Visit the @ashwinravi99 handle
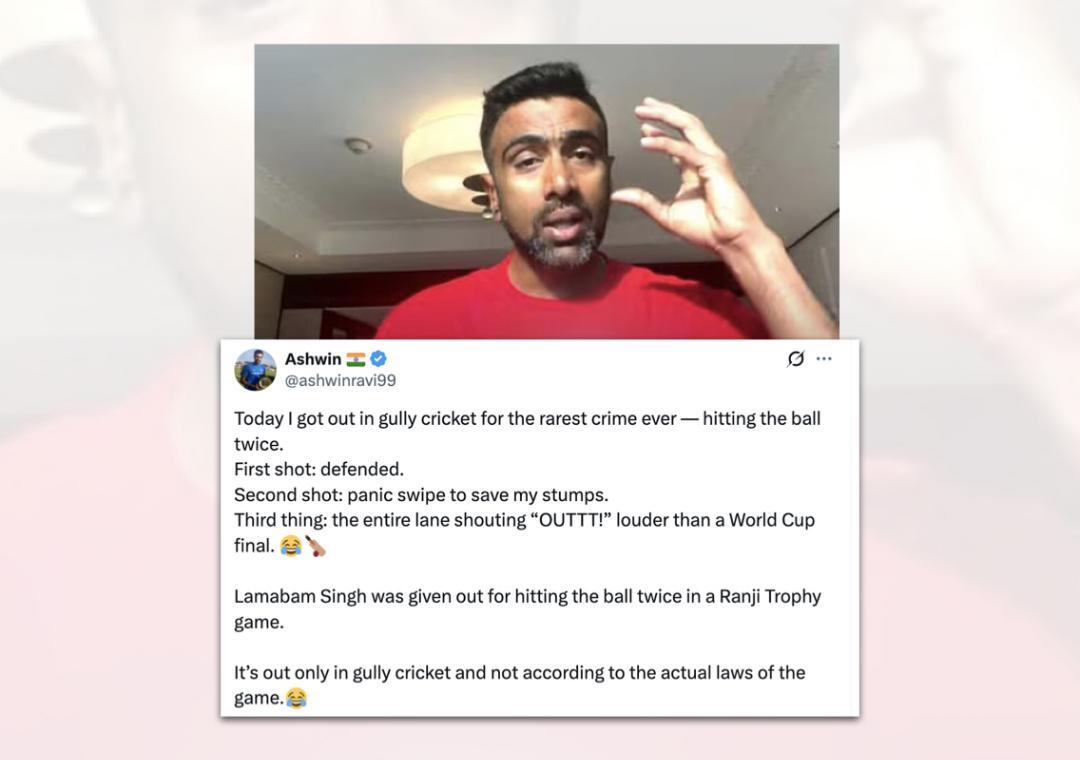The width and height of the screenshot is (1080, 760). tap(340, 380)
